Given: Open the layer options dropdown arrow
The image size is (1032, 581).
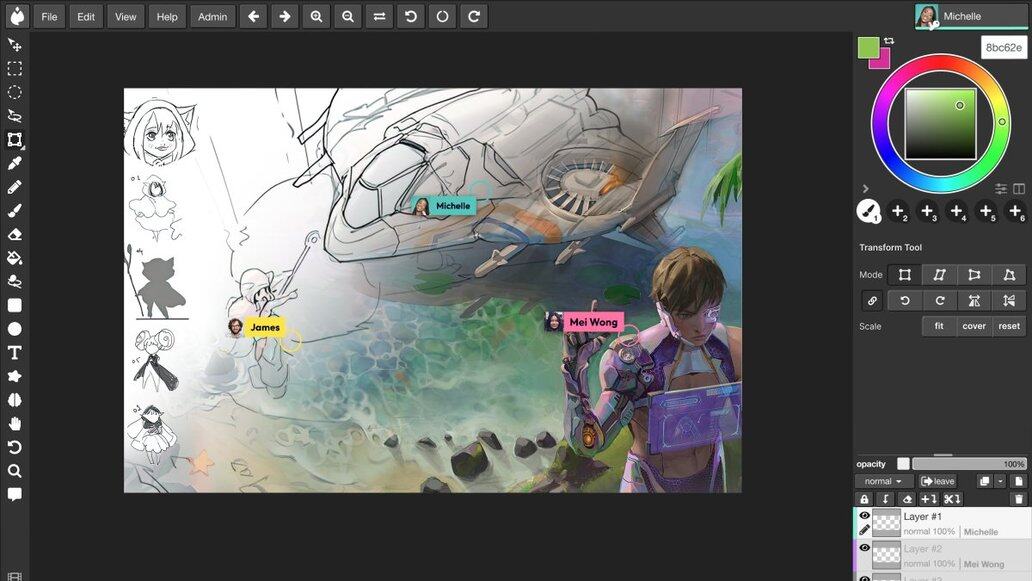Looking at the screenshot, I should tap(1000, 481).
